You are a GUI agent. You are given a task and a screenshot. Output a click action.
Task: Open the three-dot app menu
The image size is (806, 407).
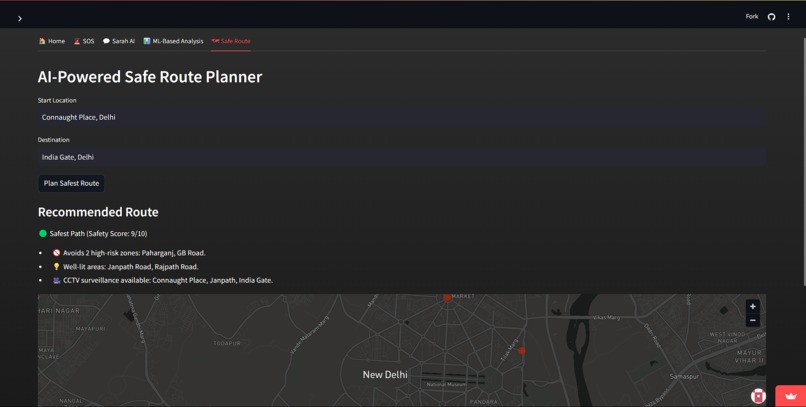click(788, 17)
